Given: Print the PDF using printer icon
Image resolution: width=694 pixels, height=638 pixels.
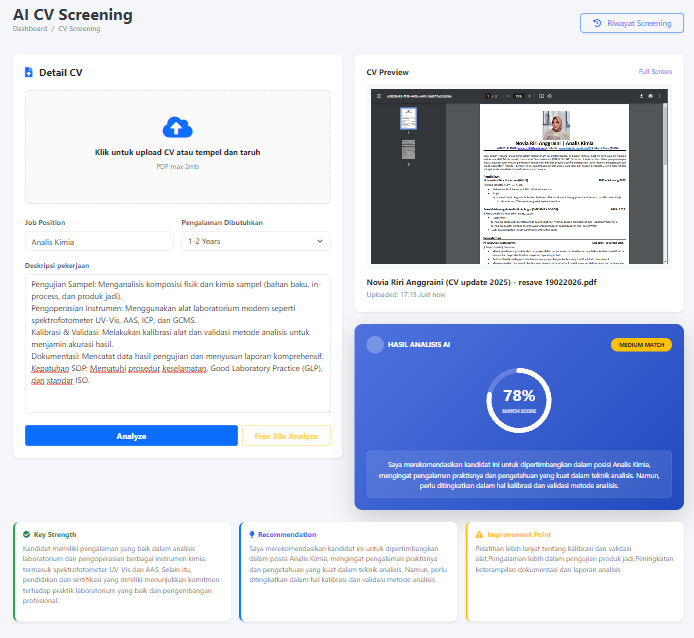Looking at the screenshot, I should (651, 96).
